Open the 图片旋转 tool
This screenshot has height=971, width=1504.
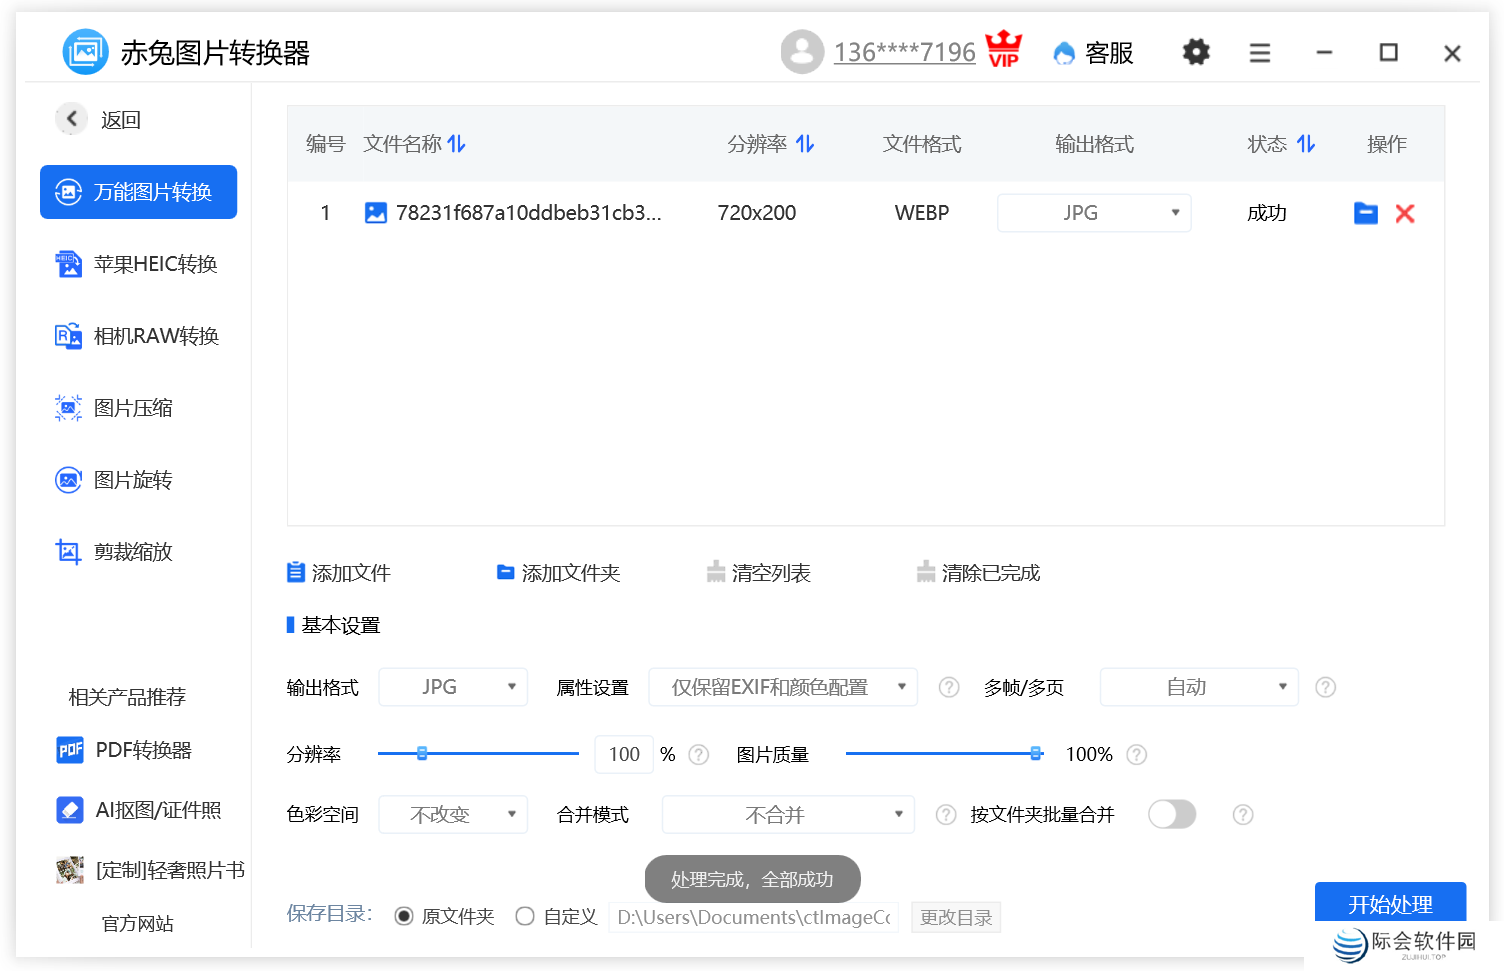pos(131,479)
